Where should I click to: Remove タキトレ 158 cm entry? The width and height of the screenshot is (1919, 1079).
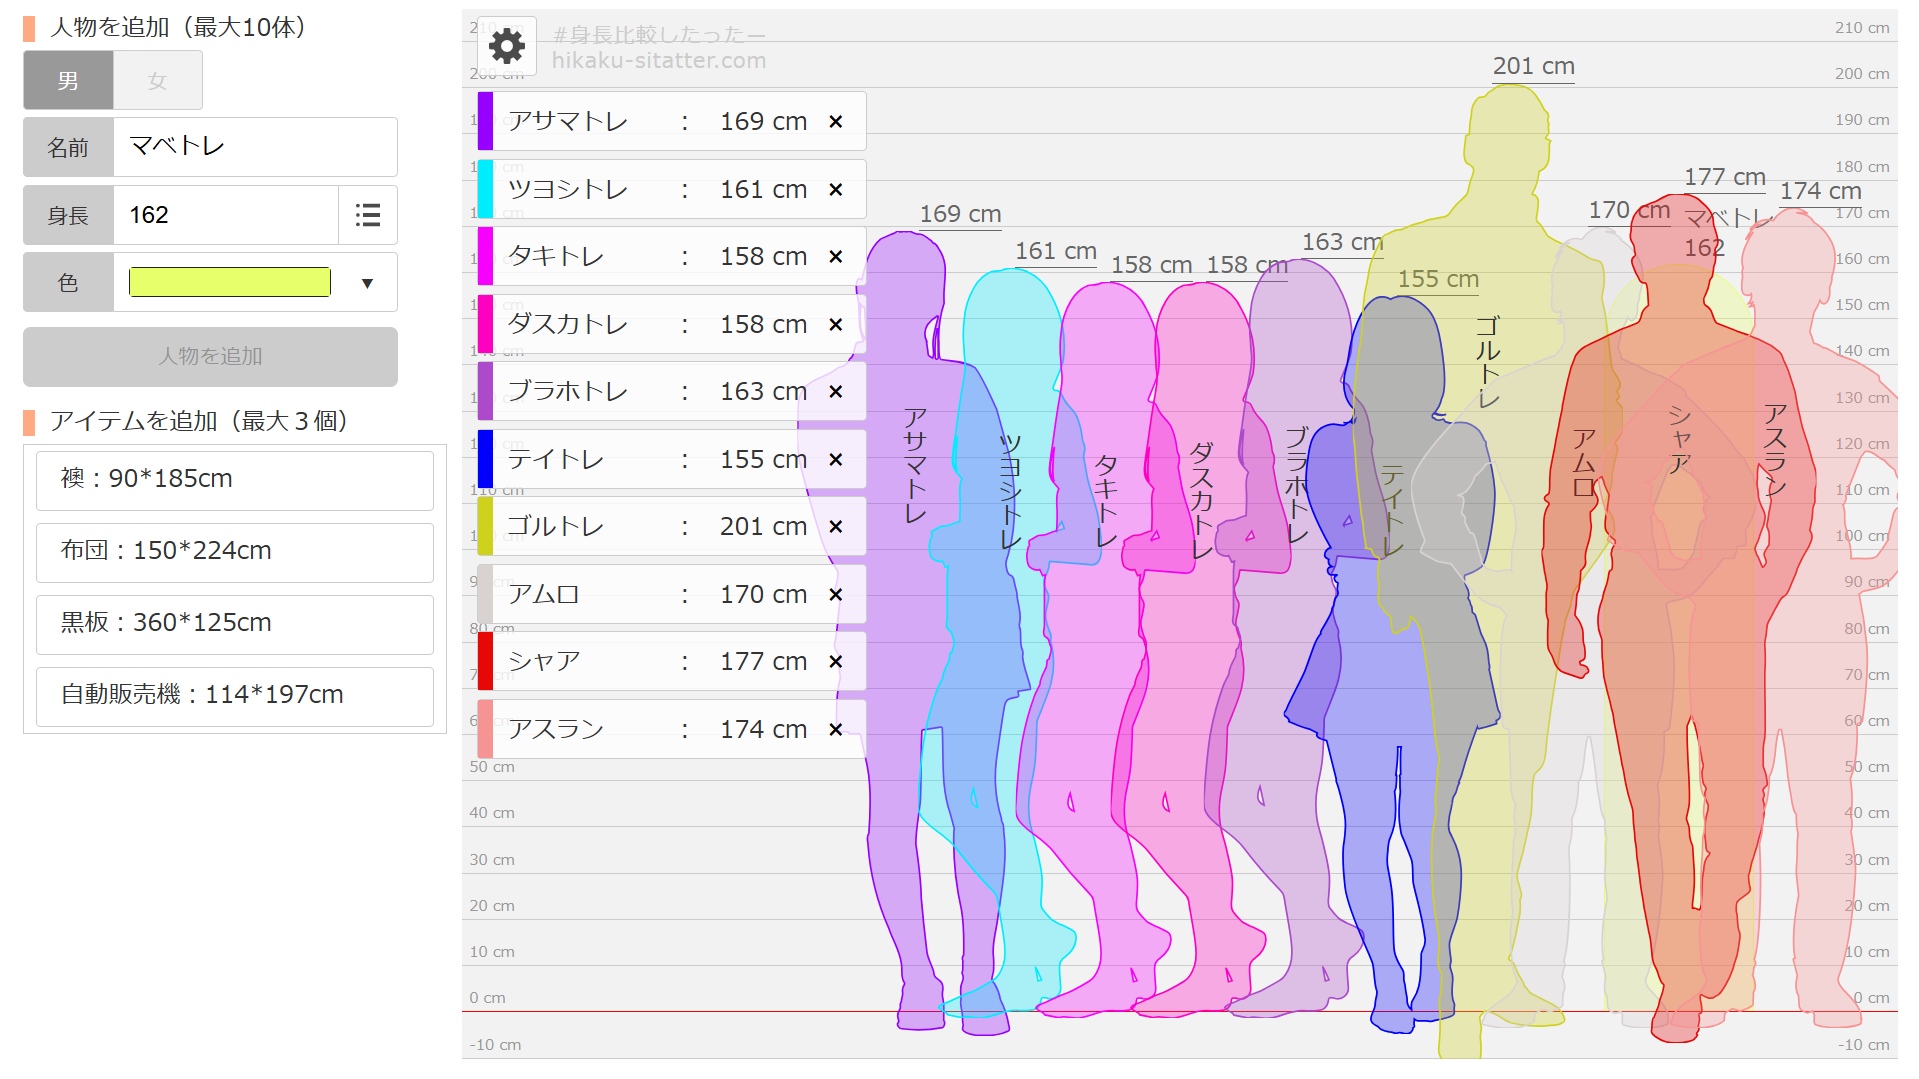pos(836,257)
